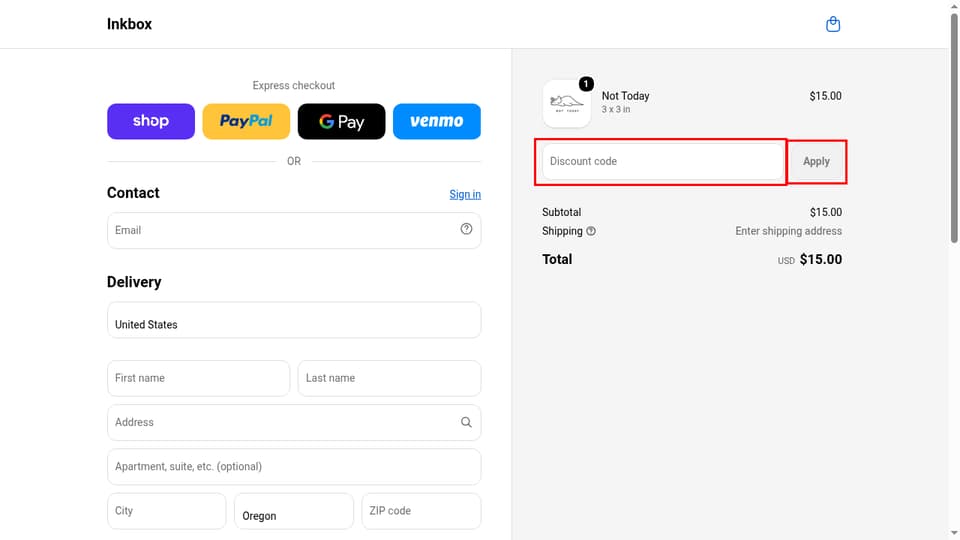This screenshot has height=540, width=960.
Task: Open the United States country dropdown
Action: (294, 320)
